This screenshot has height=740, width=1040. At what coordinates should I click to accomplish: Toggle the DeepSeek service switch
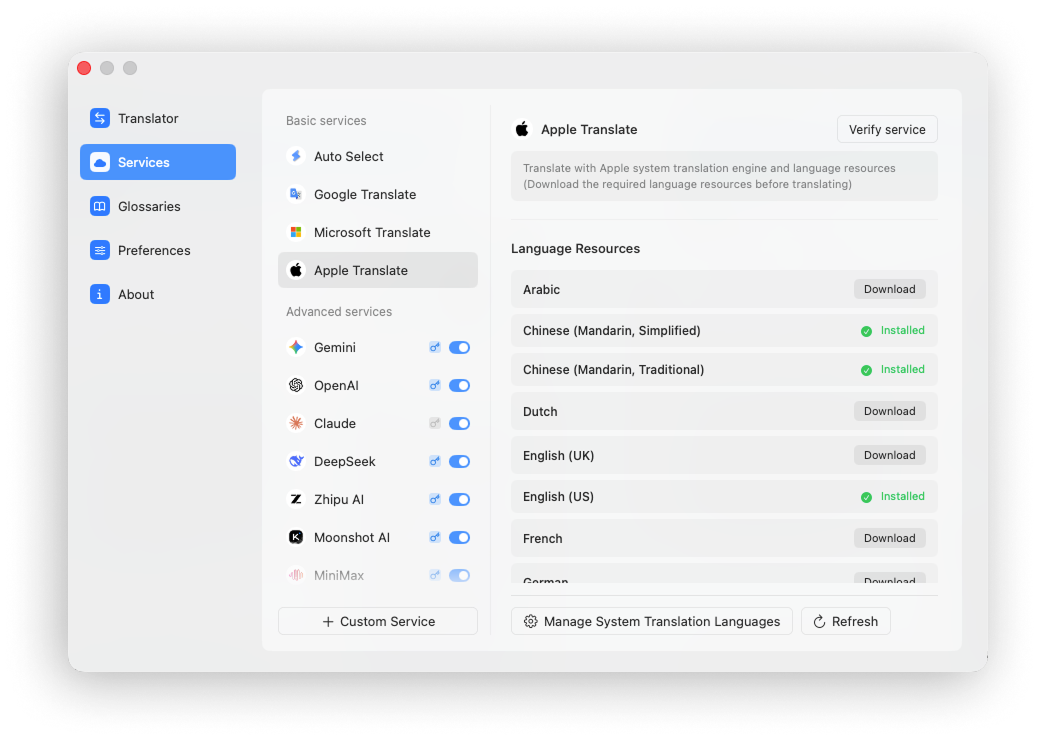(x=459, y=462)
